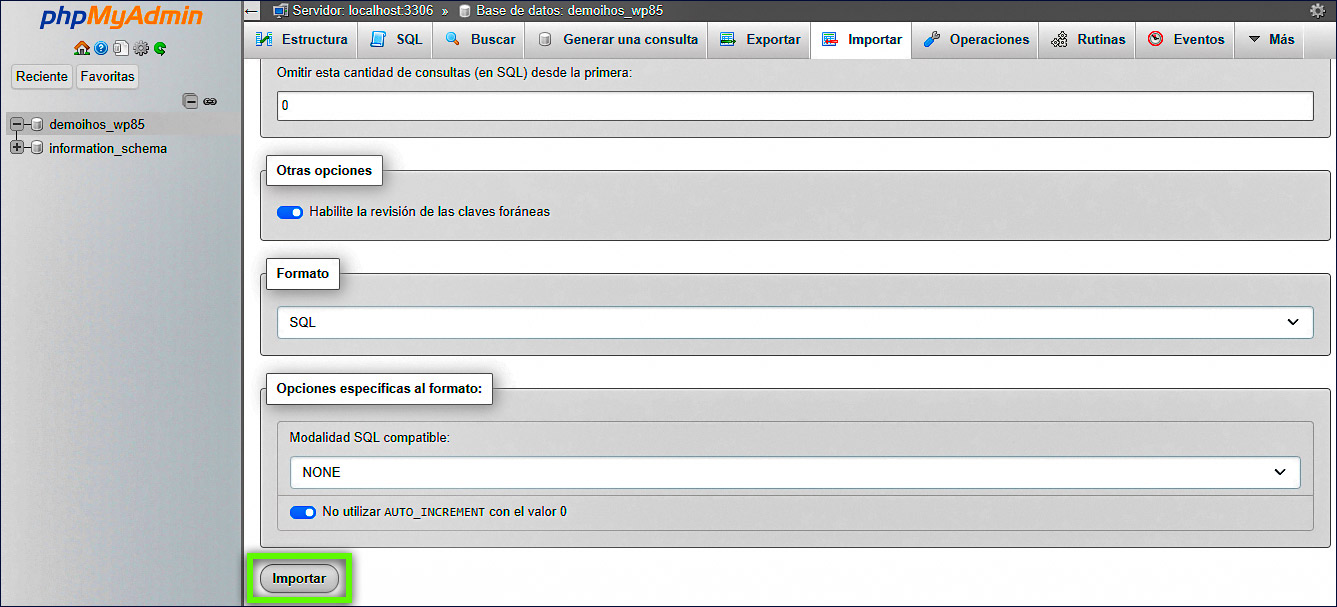Click the skip queries count input field
The height and width of the screenshot is (607, 1337).
[795, 105]
